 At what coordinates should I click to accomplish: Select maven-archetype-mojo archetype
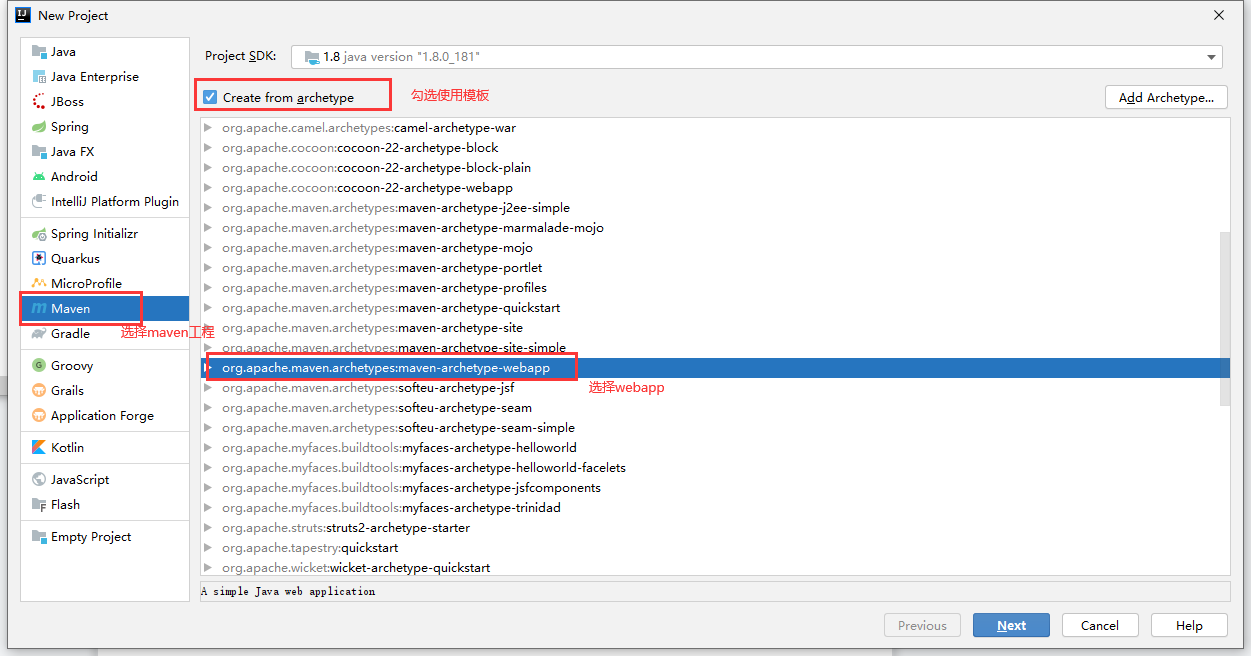[x=715, y=248]
